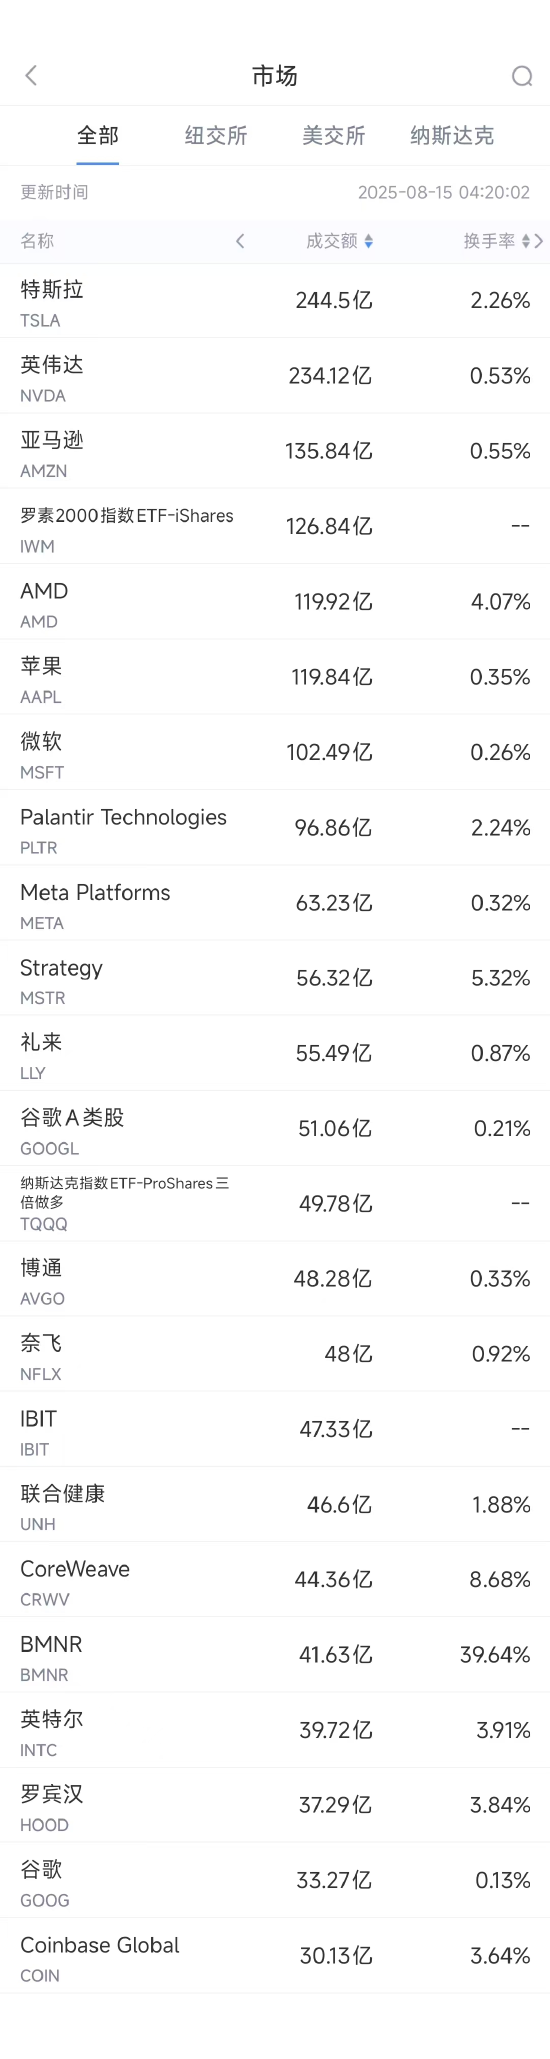Switch to the 纽交所 tab

216,136
